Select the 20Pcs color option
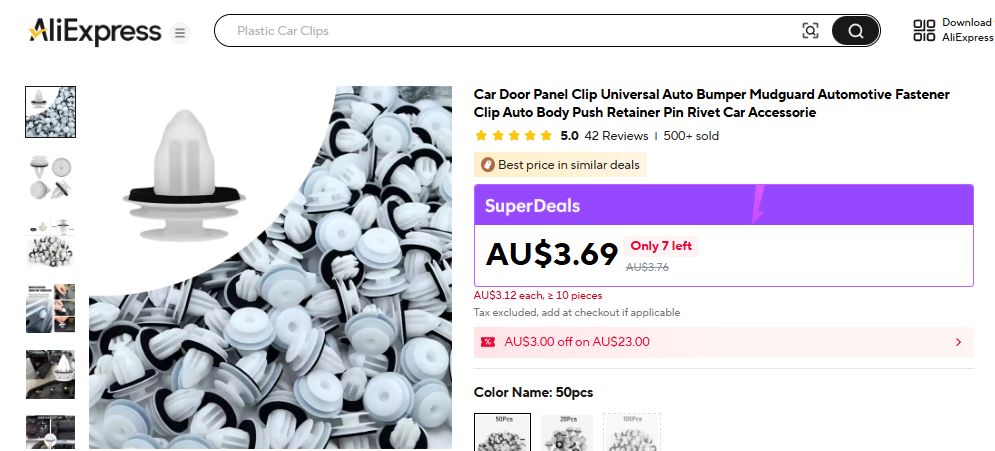The height and width of the screenshot is (451, 995). coord(566,432)
